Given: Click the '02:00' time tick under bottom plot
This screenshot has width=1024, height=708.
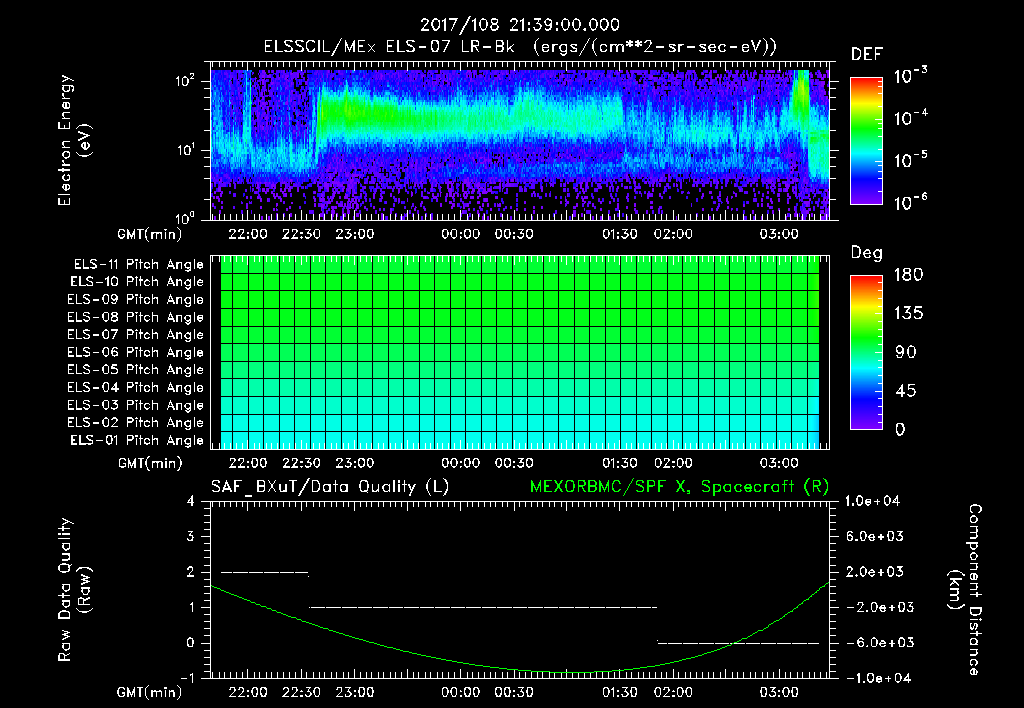Looking at the screenshot, I should point(673,692).
